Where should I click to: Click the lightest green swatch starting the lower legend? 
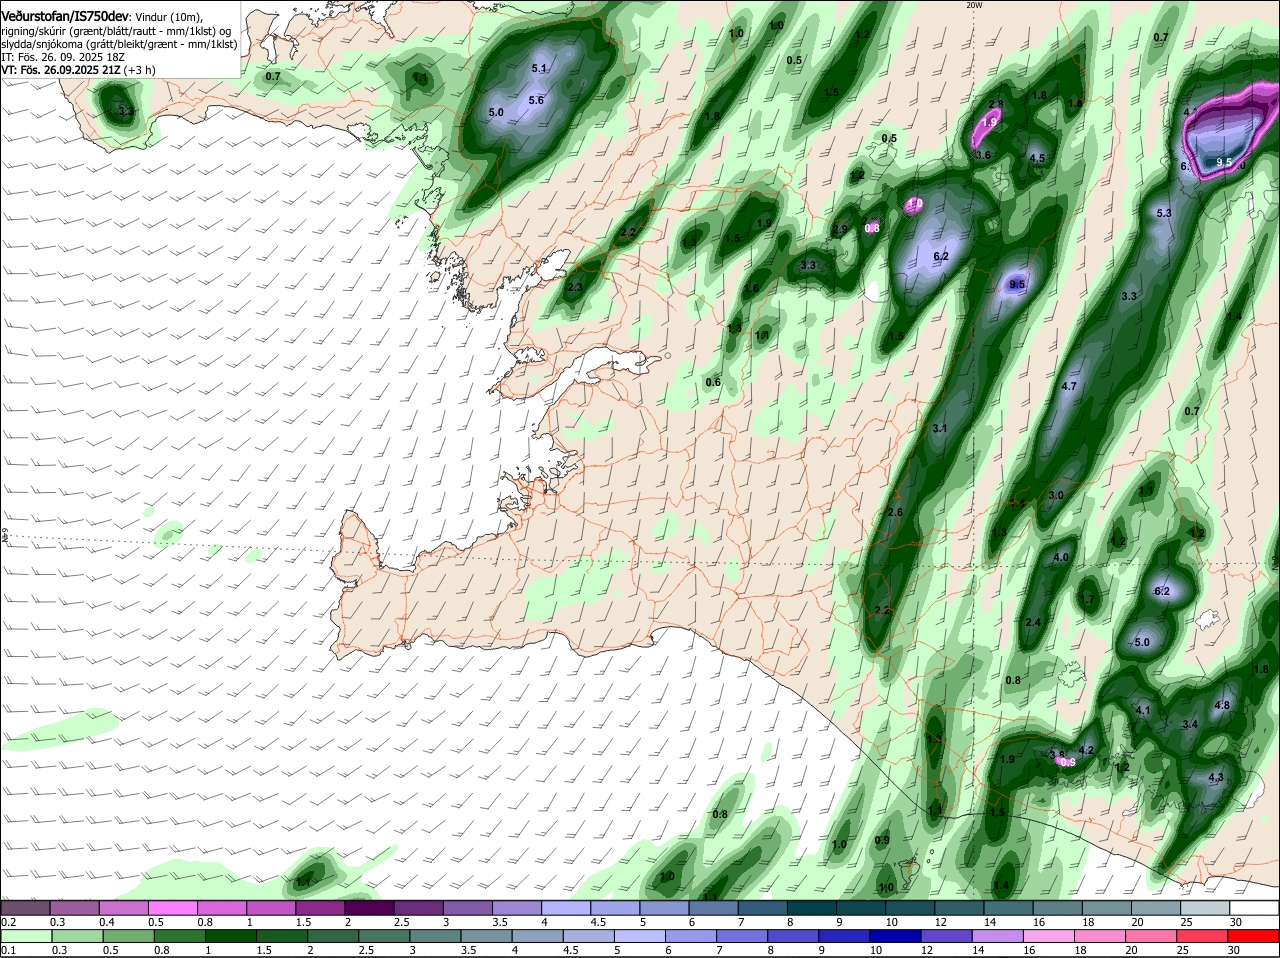pos(25,937)
